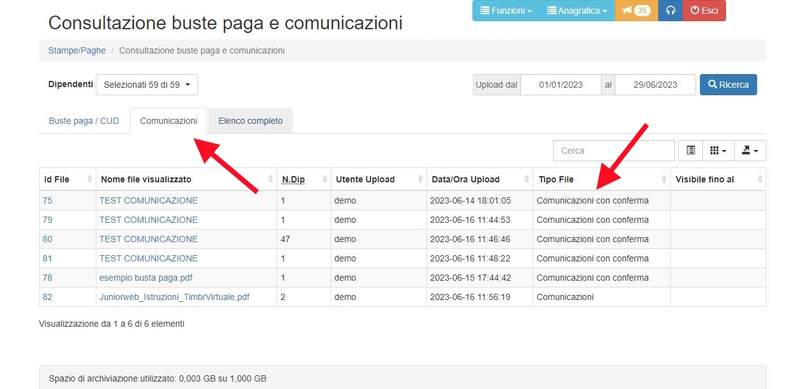Open file Id 75 link
Image resolution: width=800 pixels, height=389 pixels.
47,201
